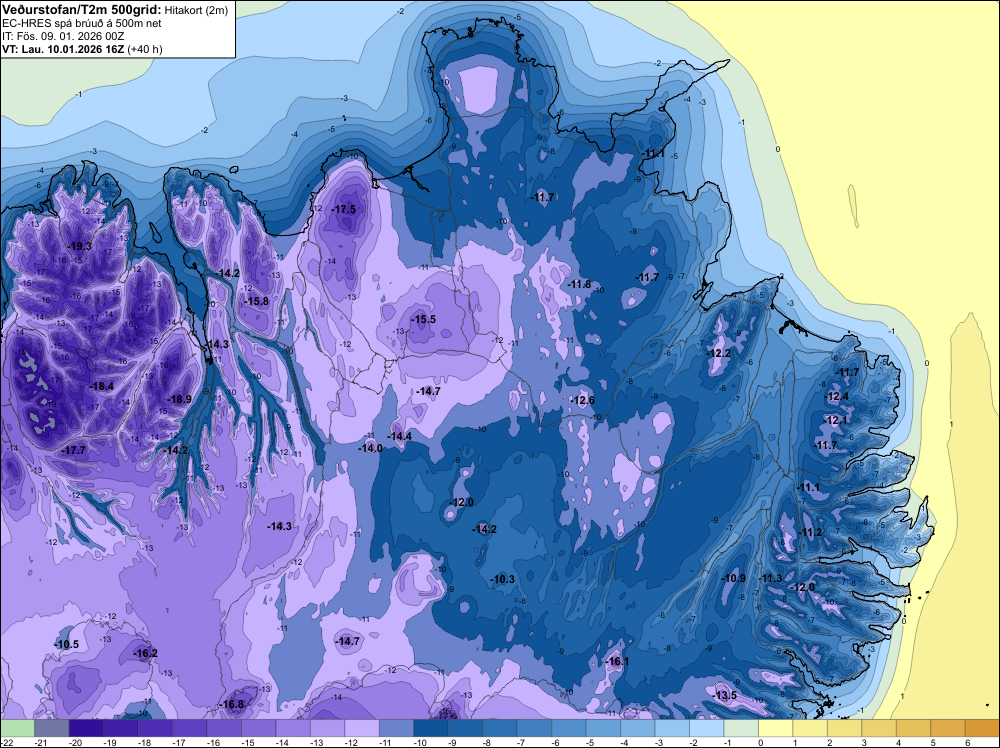Click the -12.4 temperature value
1000x748 pixels.
pyautogui.click(x=837, y=397)
